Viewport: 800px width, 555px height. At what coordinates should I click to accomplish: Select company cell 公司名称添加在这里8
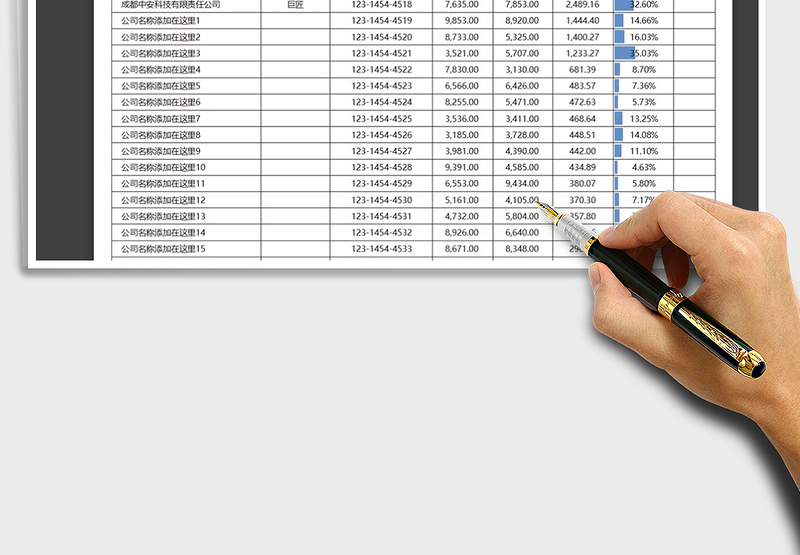tap(186, 135)
